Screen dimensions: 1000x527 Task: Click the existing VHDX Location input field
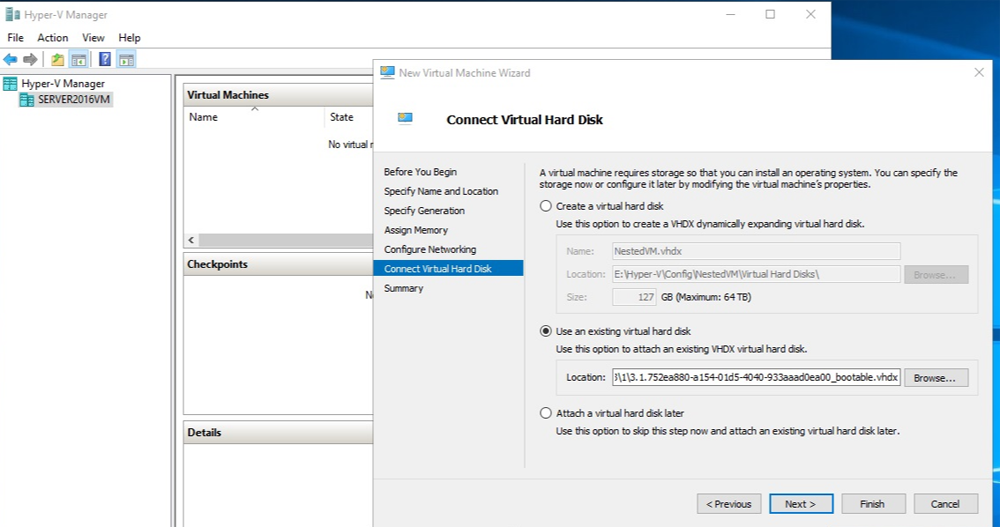click(756, 378)
